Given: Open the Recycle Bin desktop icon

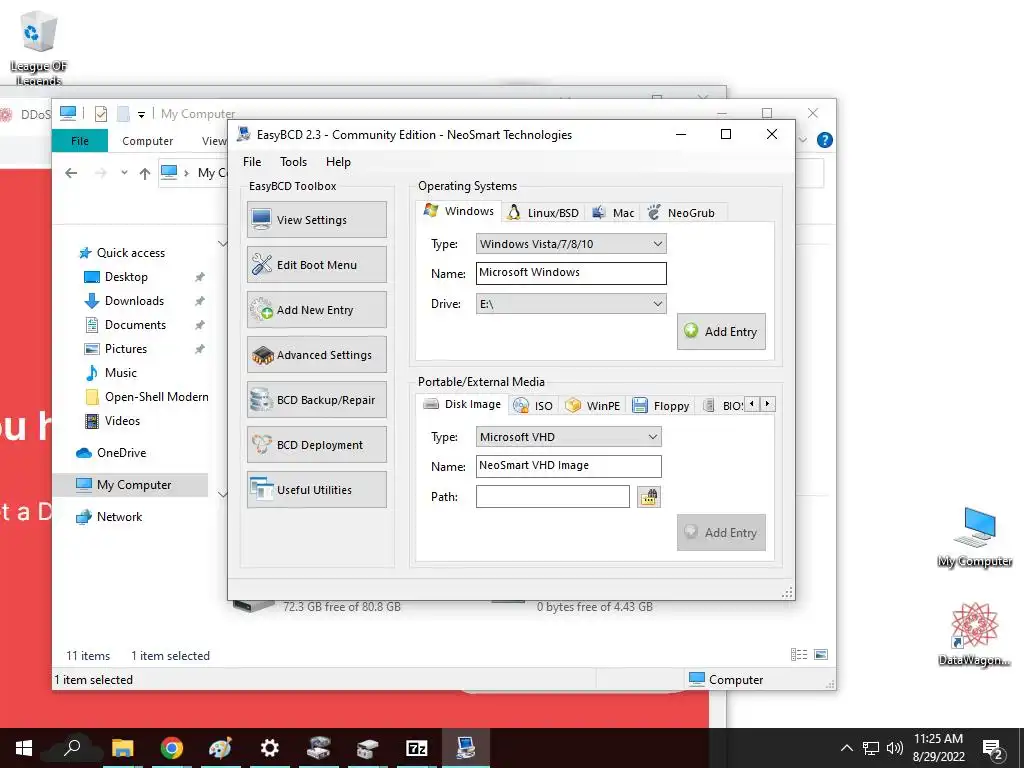Looking at the screenshot, I should 39,47.
